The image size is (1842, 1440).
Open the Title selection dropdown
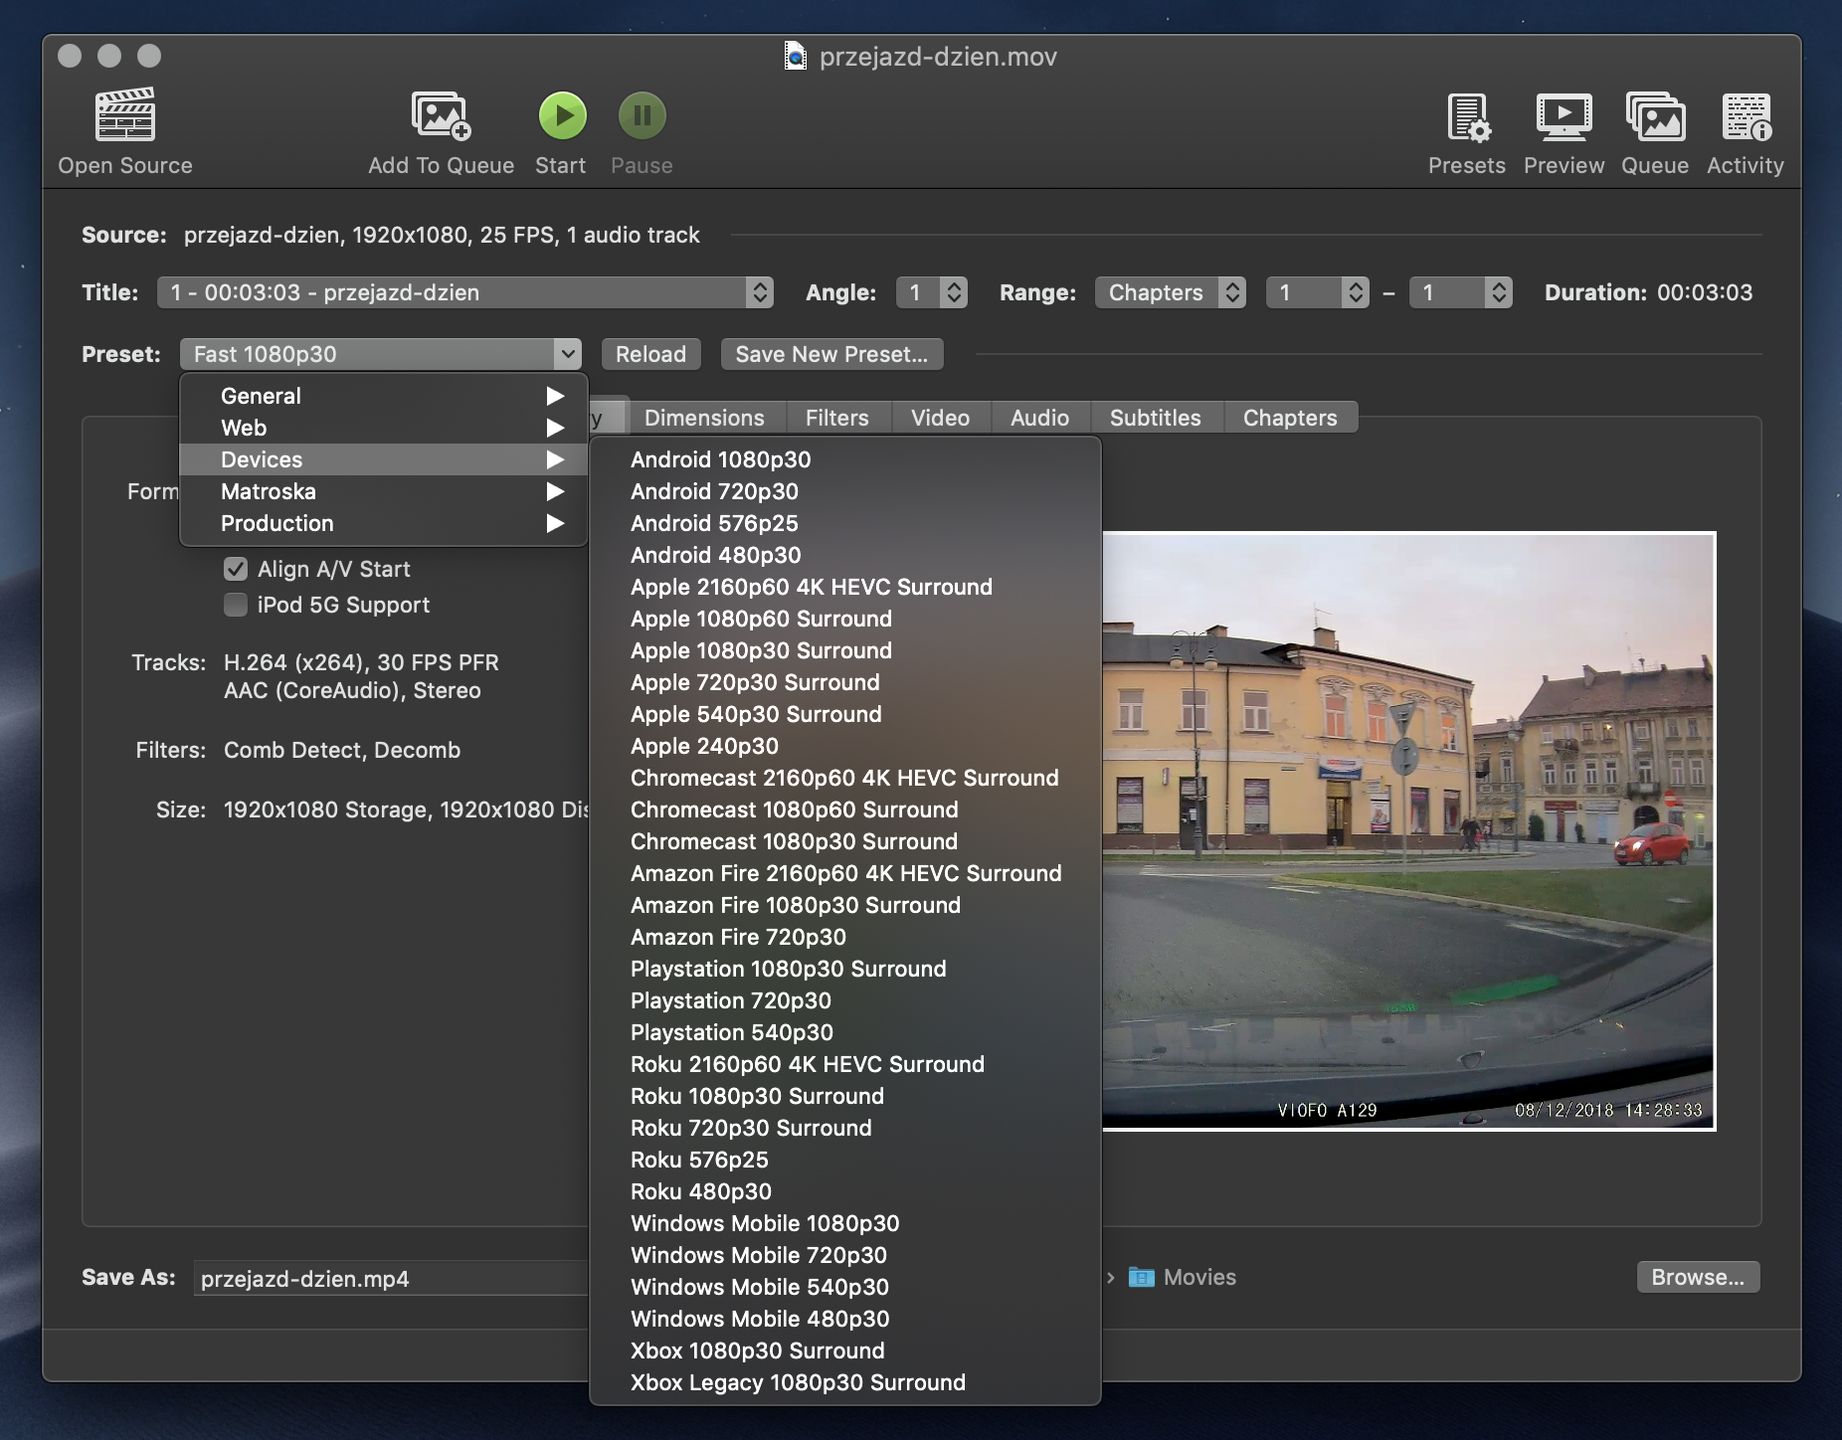(464, 292)
